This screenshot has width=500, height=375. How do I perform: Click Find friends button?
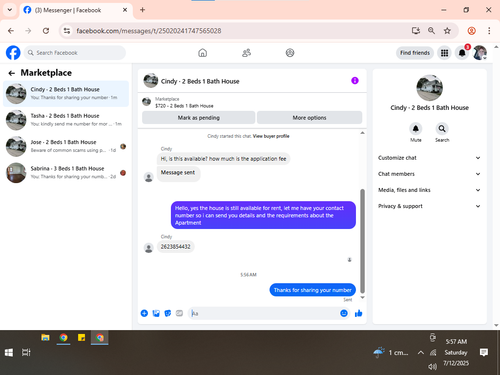pos(415,53)
